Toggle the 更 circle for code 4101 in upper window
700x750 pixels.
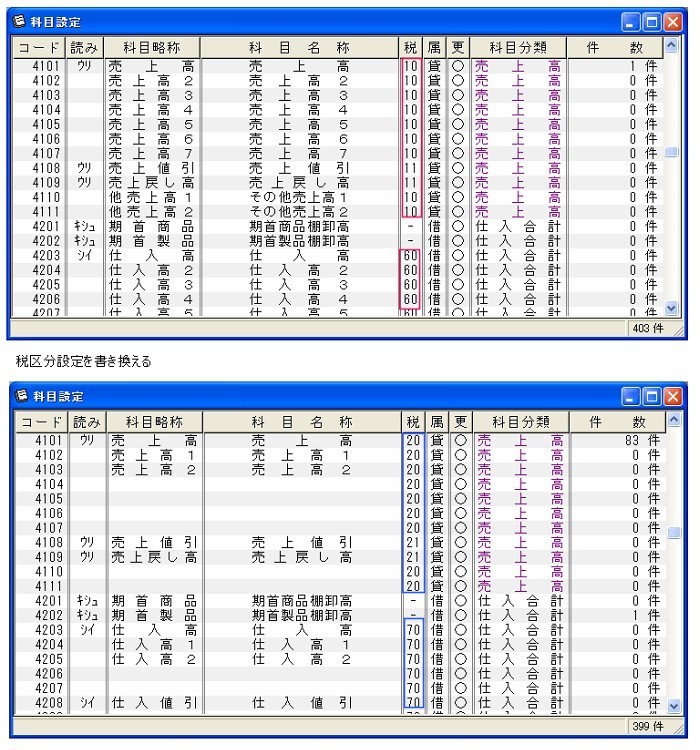458,66
